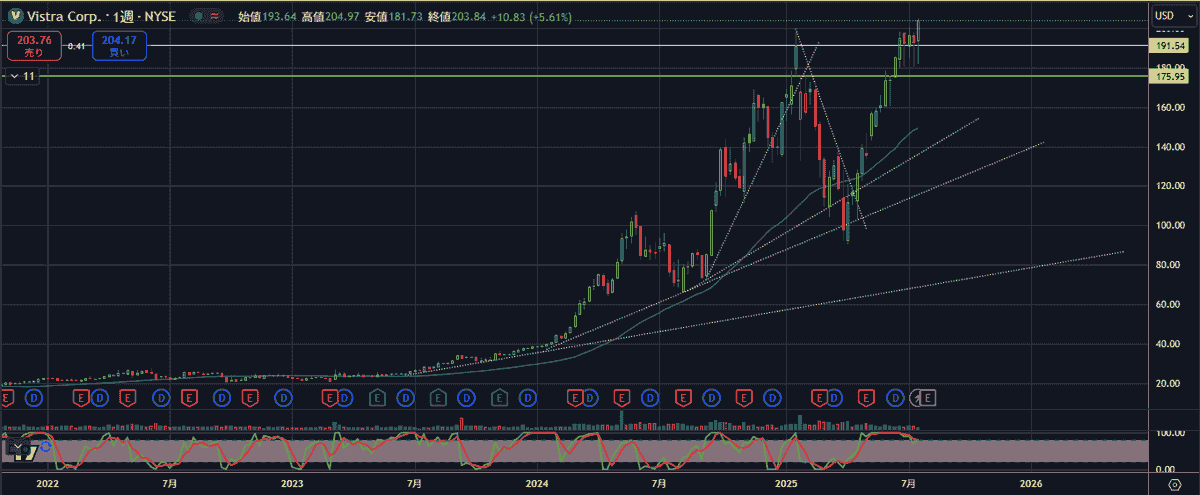Click the 203.76 sell button
Screen dimensions: 1200x495
pos(33,46)
